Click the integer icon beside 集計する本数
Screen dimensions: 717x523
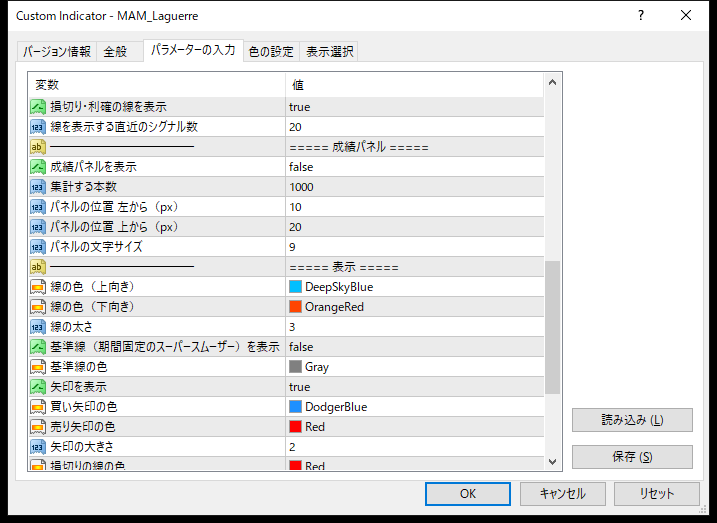(38, 187)
